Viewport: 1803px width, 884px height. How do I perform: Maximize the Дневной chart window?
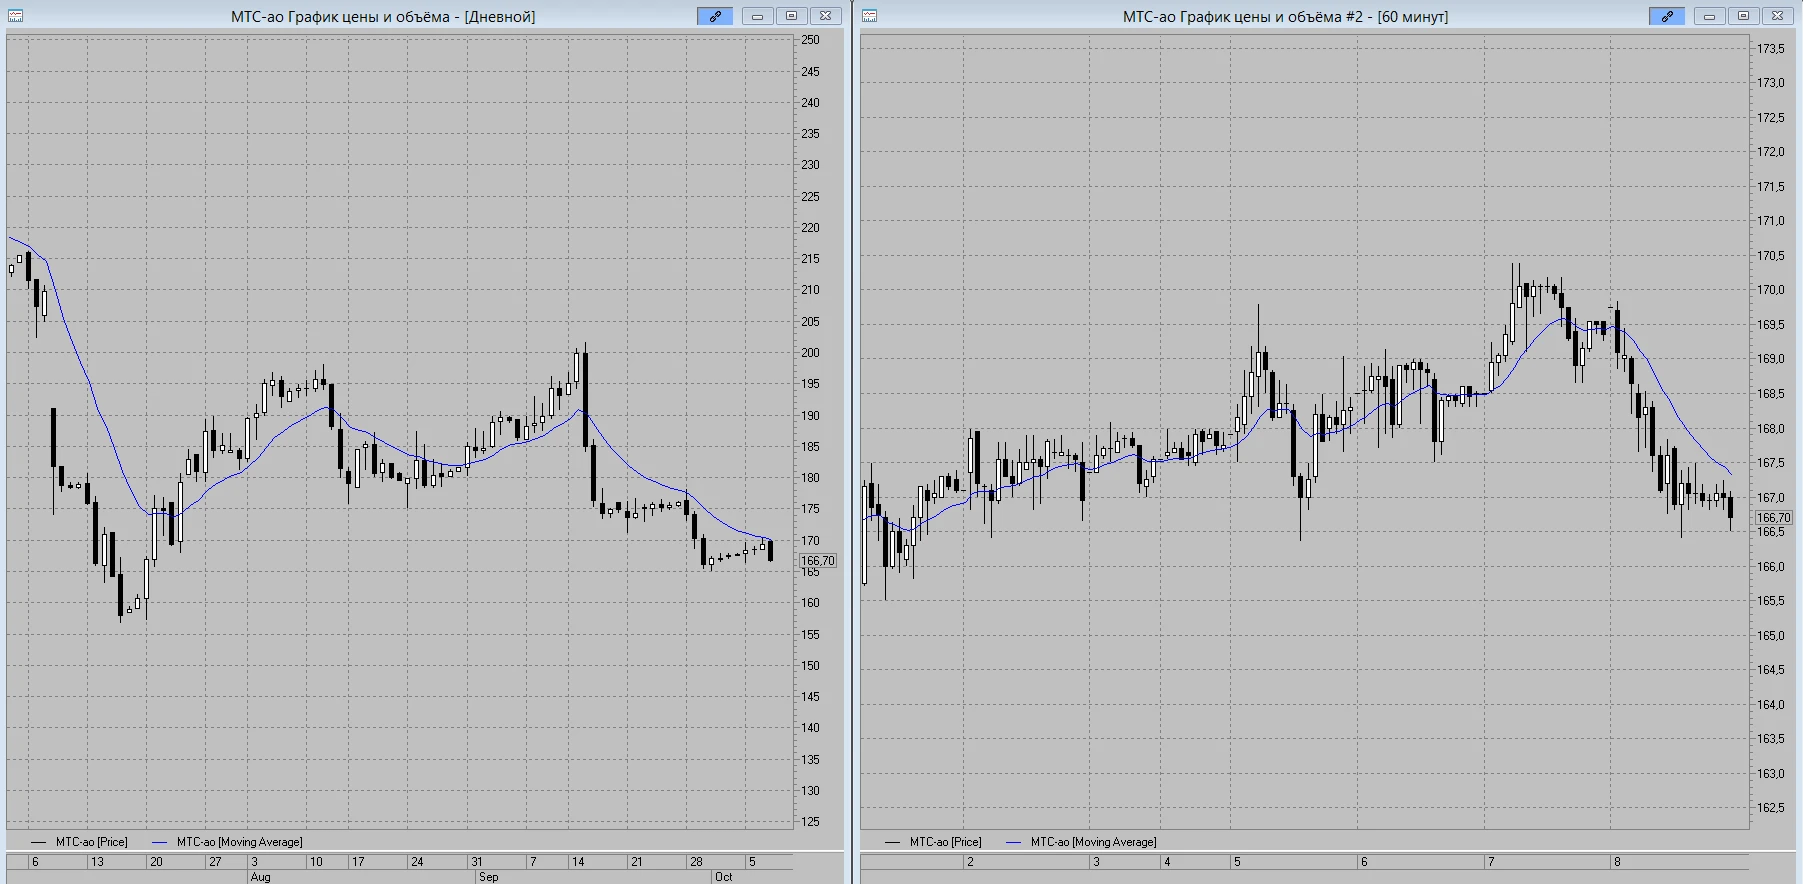pyautogui.click(x=791, y=16)
